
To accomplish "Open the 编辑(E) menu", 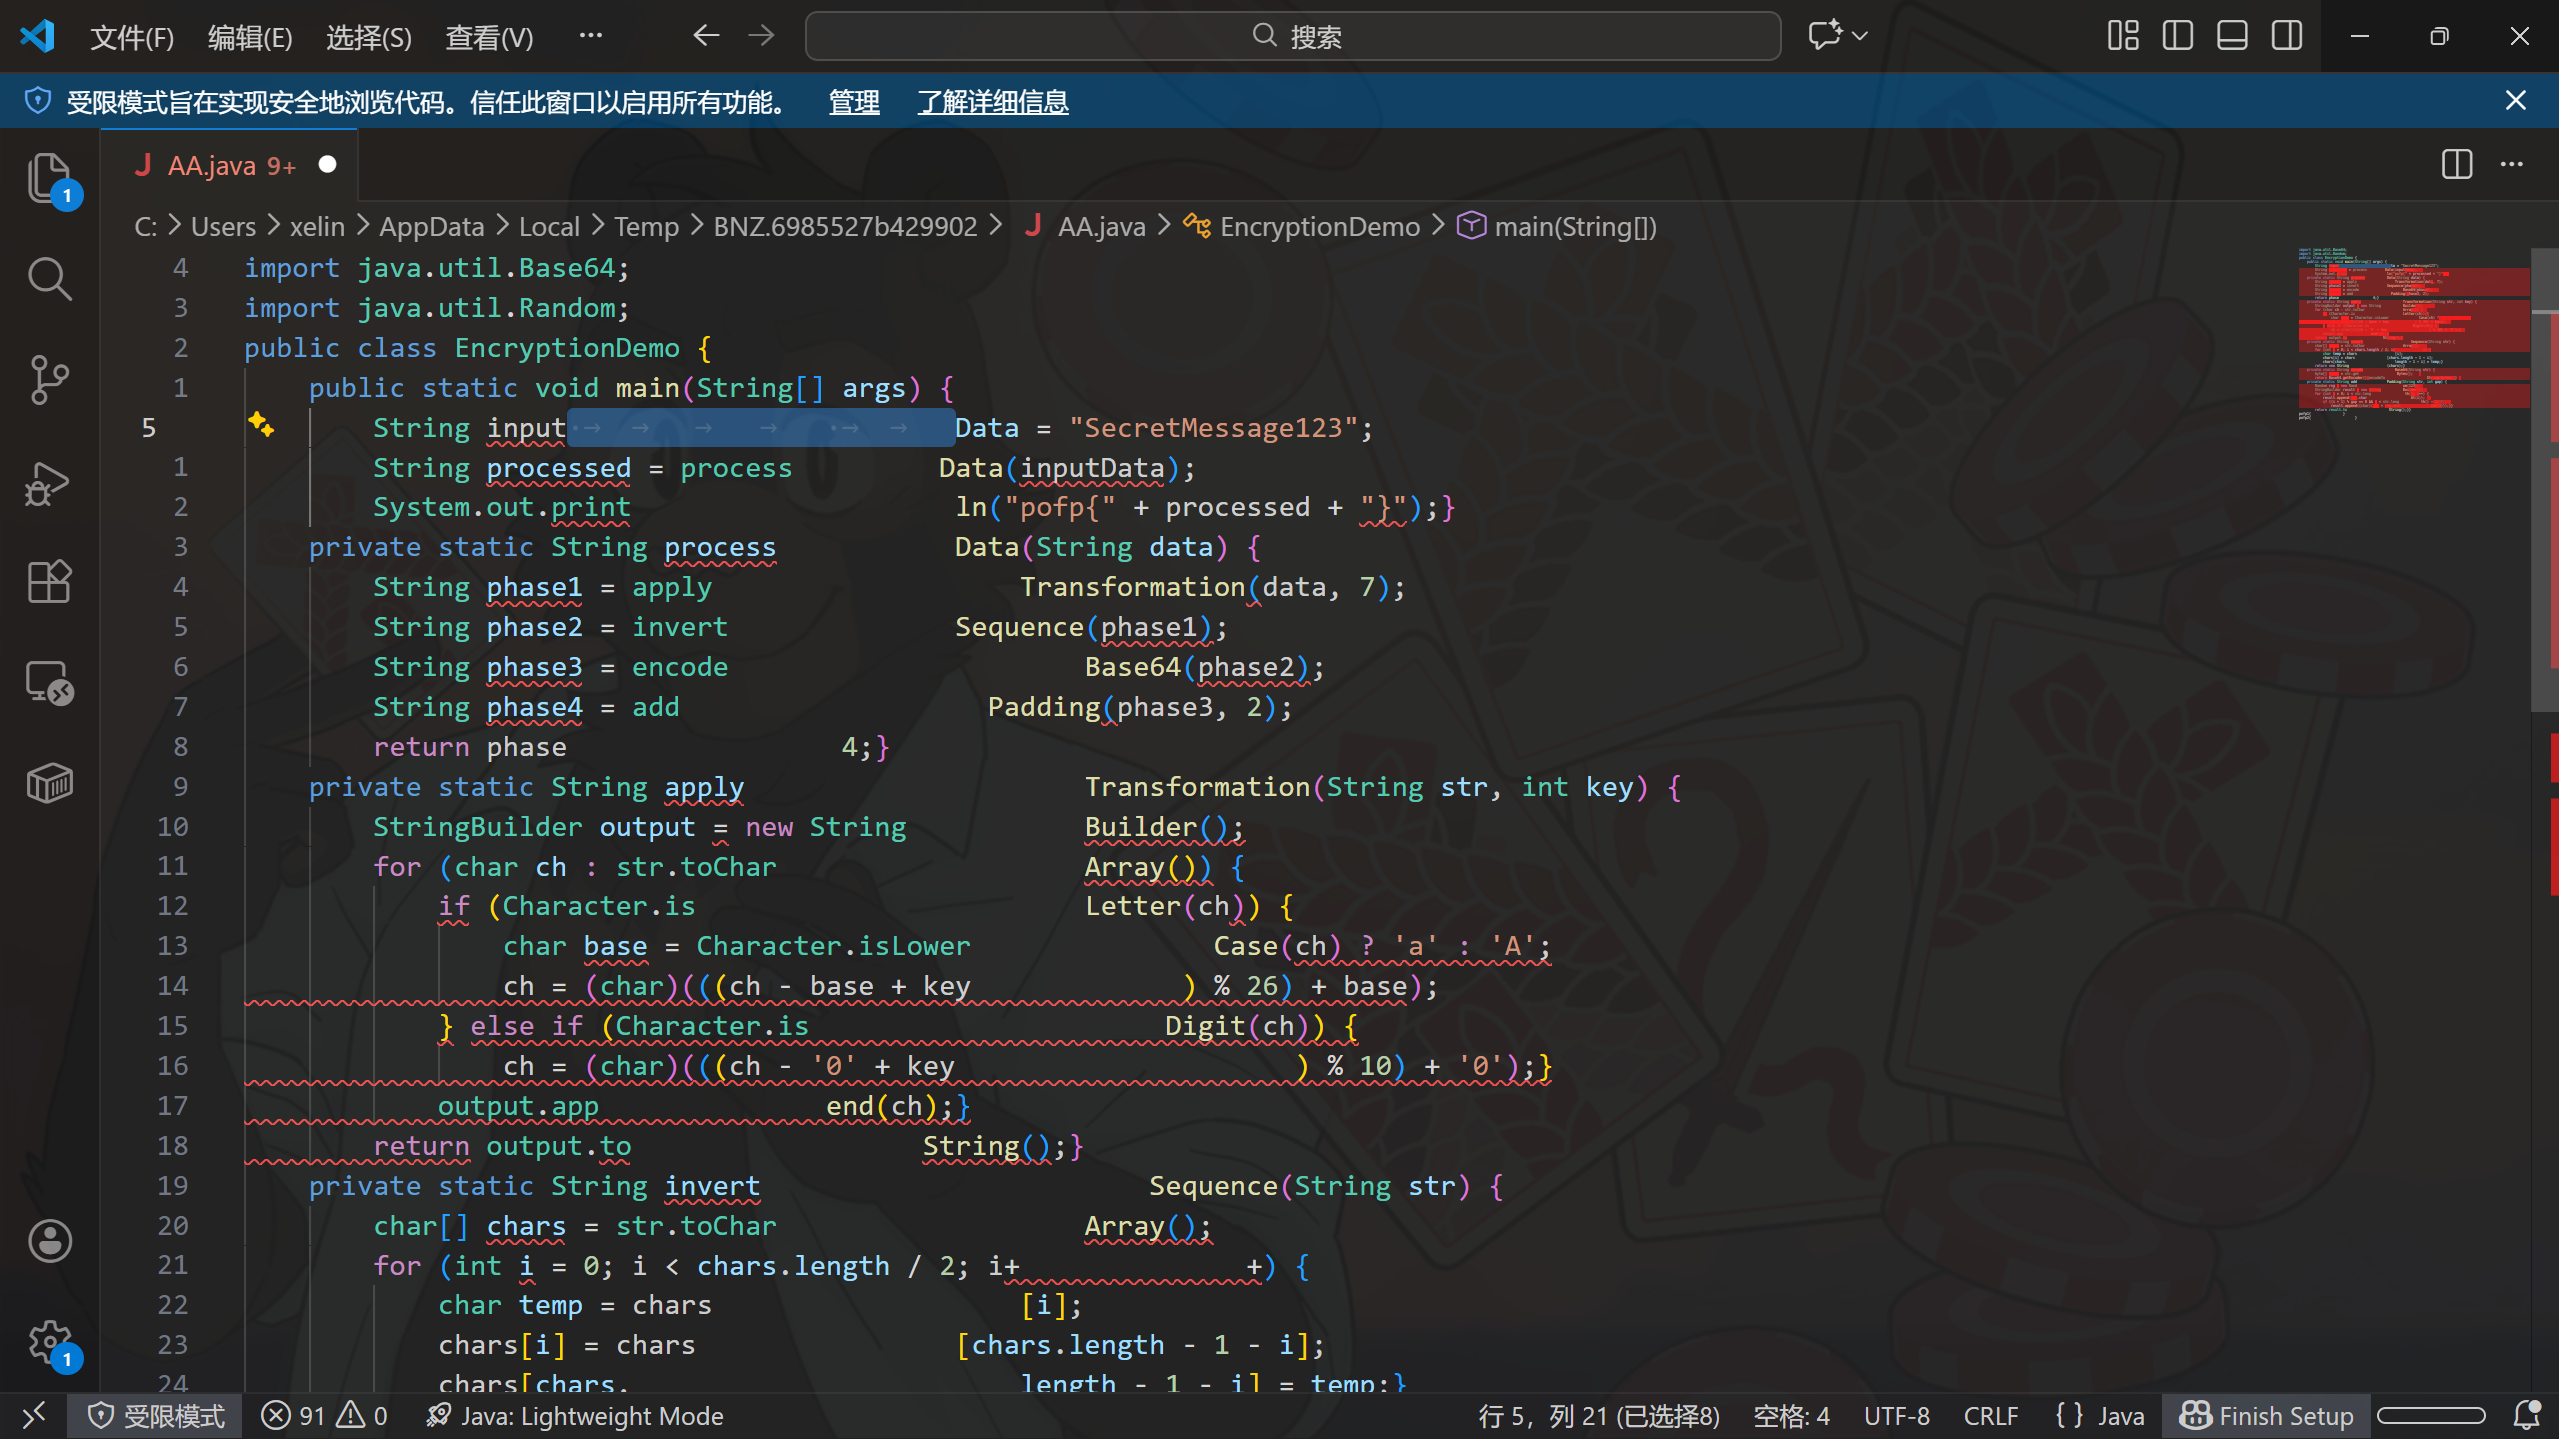I will pos(250,37).
